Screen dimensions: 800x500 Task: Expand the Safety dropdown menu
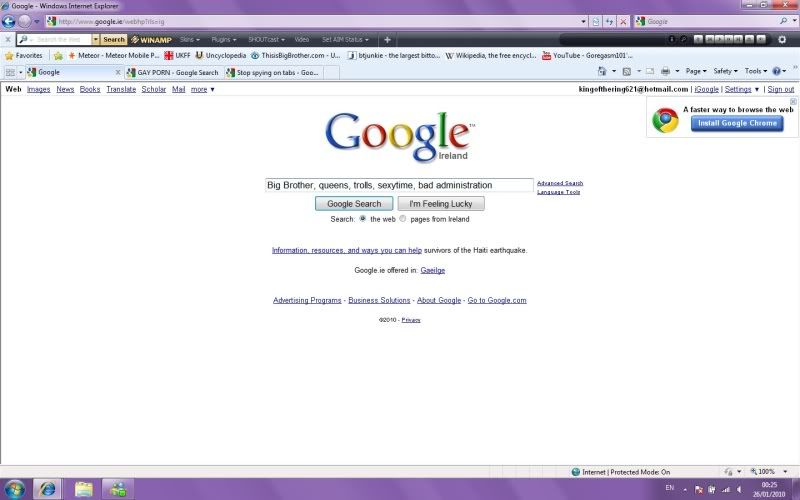[x=725, y=72]
